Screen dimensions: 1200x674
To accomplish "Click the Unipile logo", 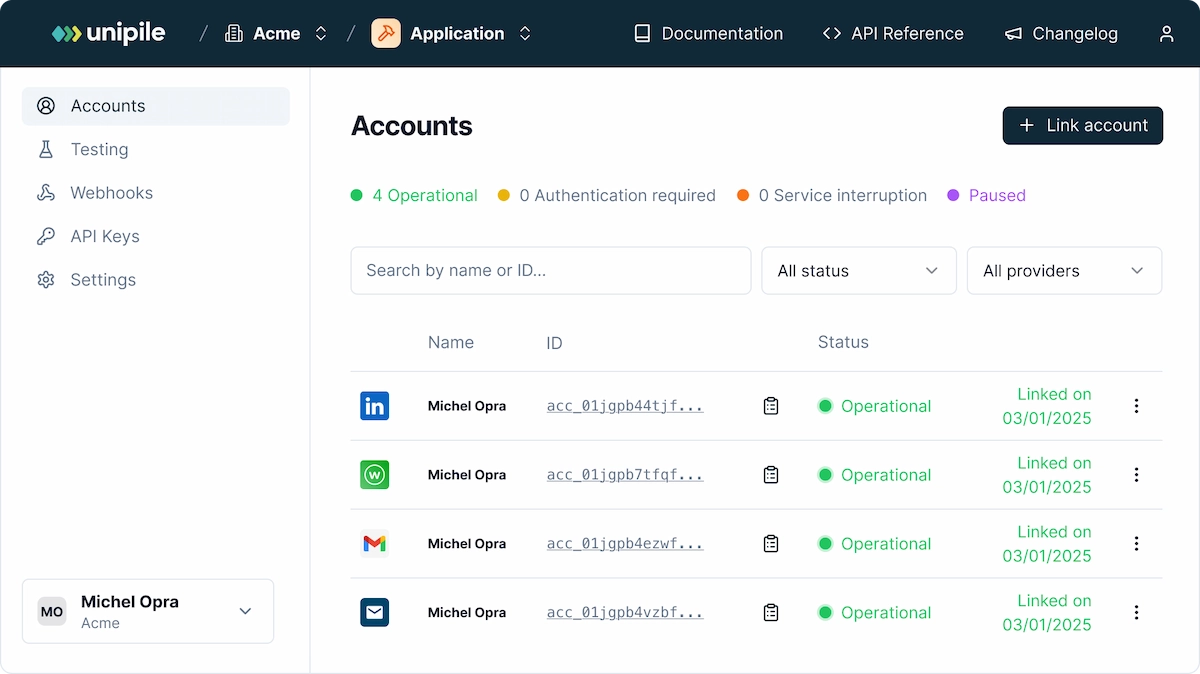I will click(x=109, y=34).
